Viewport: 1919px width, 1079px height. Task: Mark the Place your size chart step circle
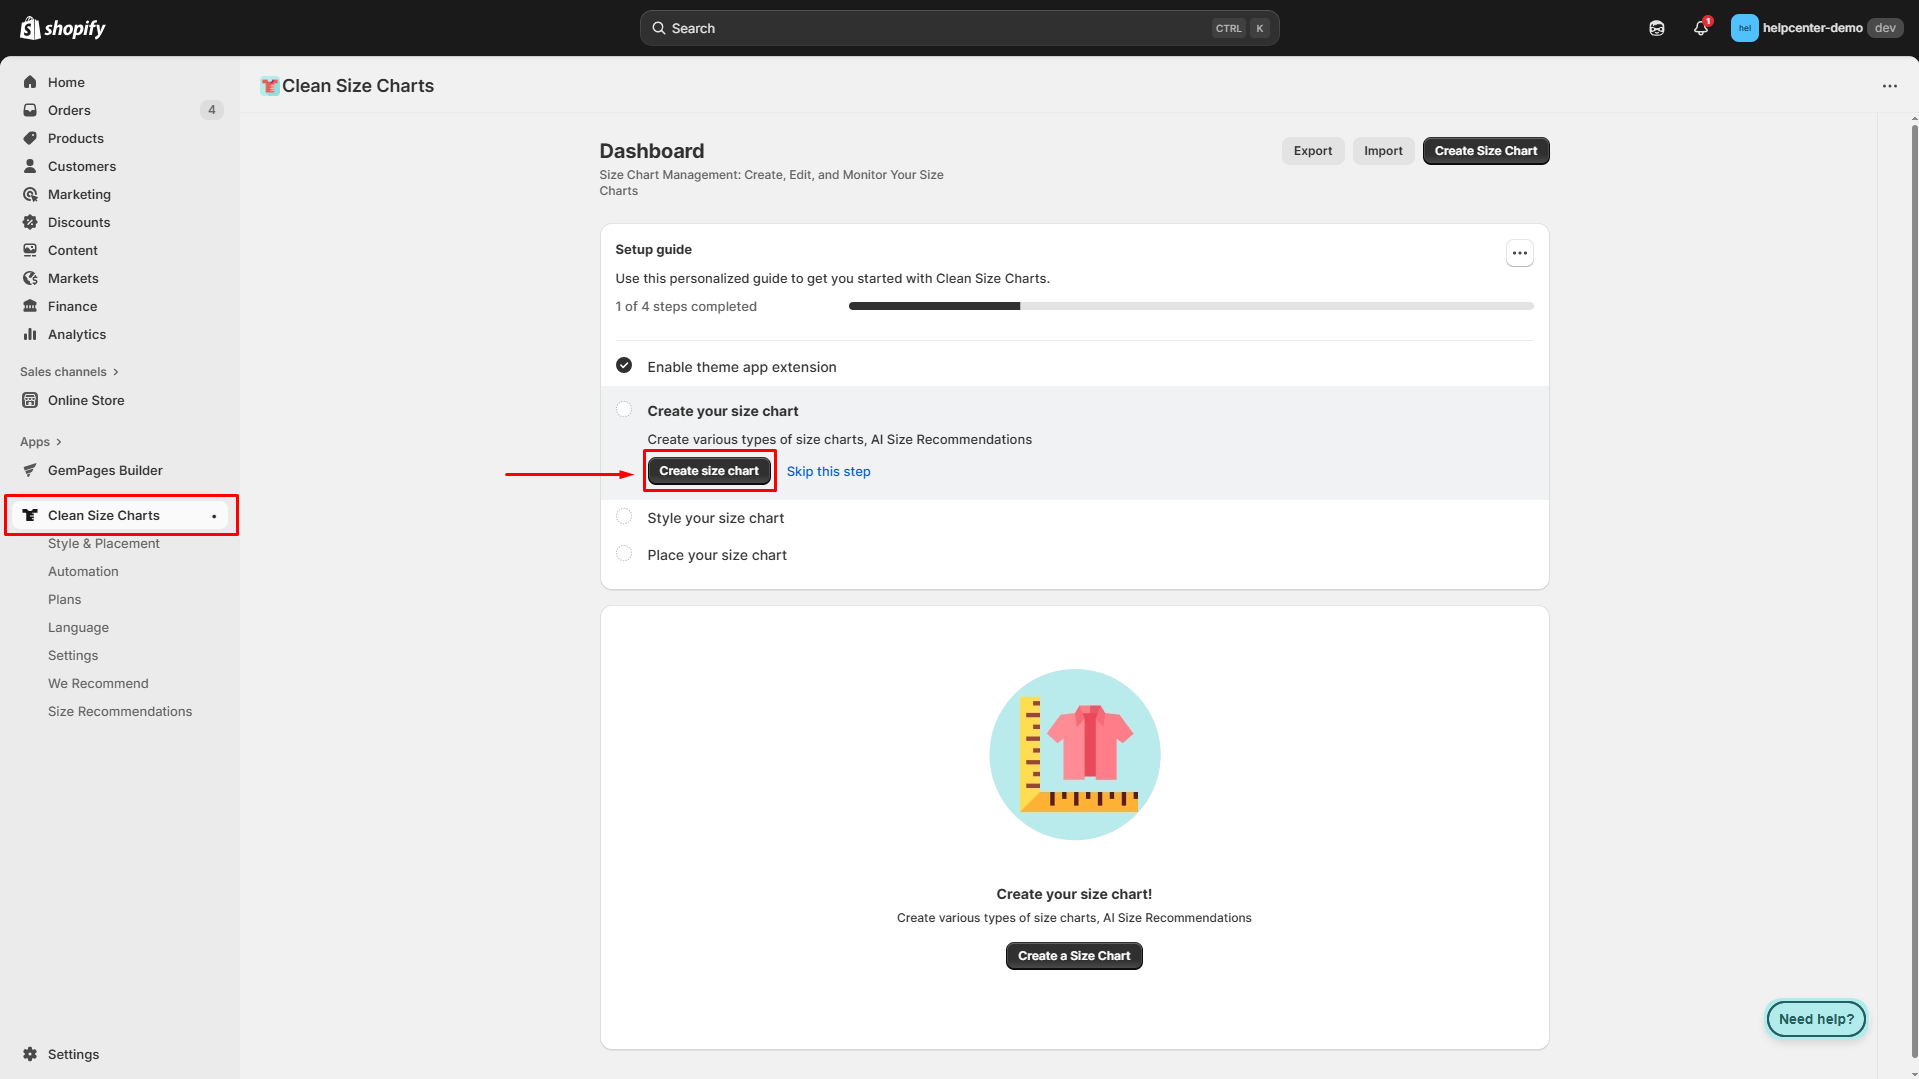(624, 554)
